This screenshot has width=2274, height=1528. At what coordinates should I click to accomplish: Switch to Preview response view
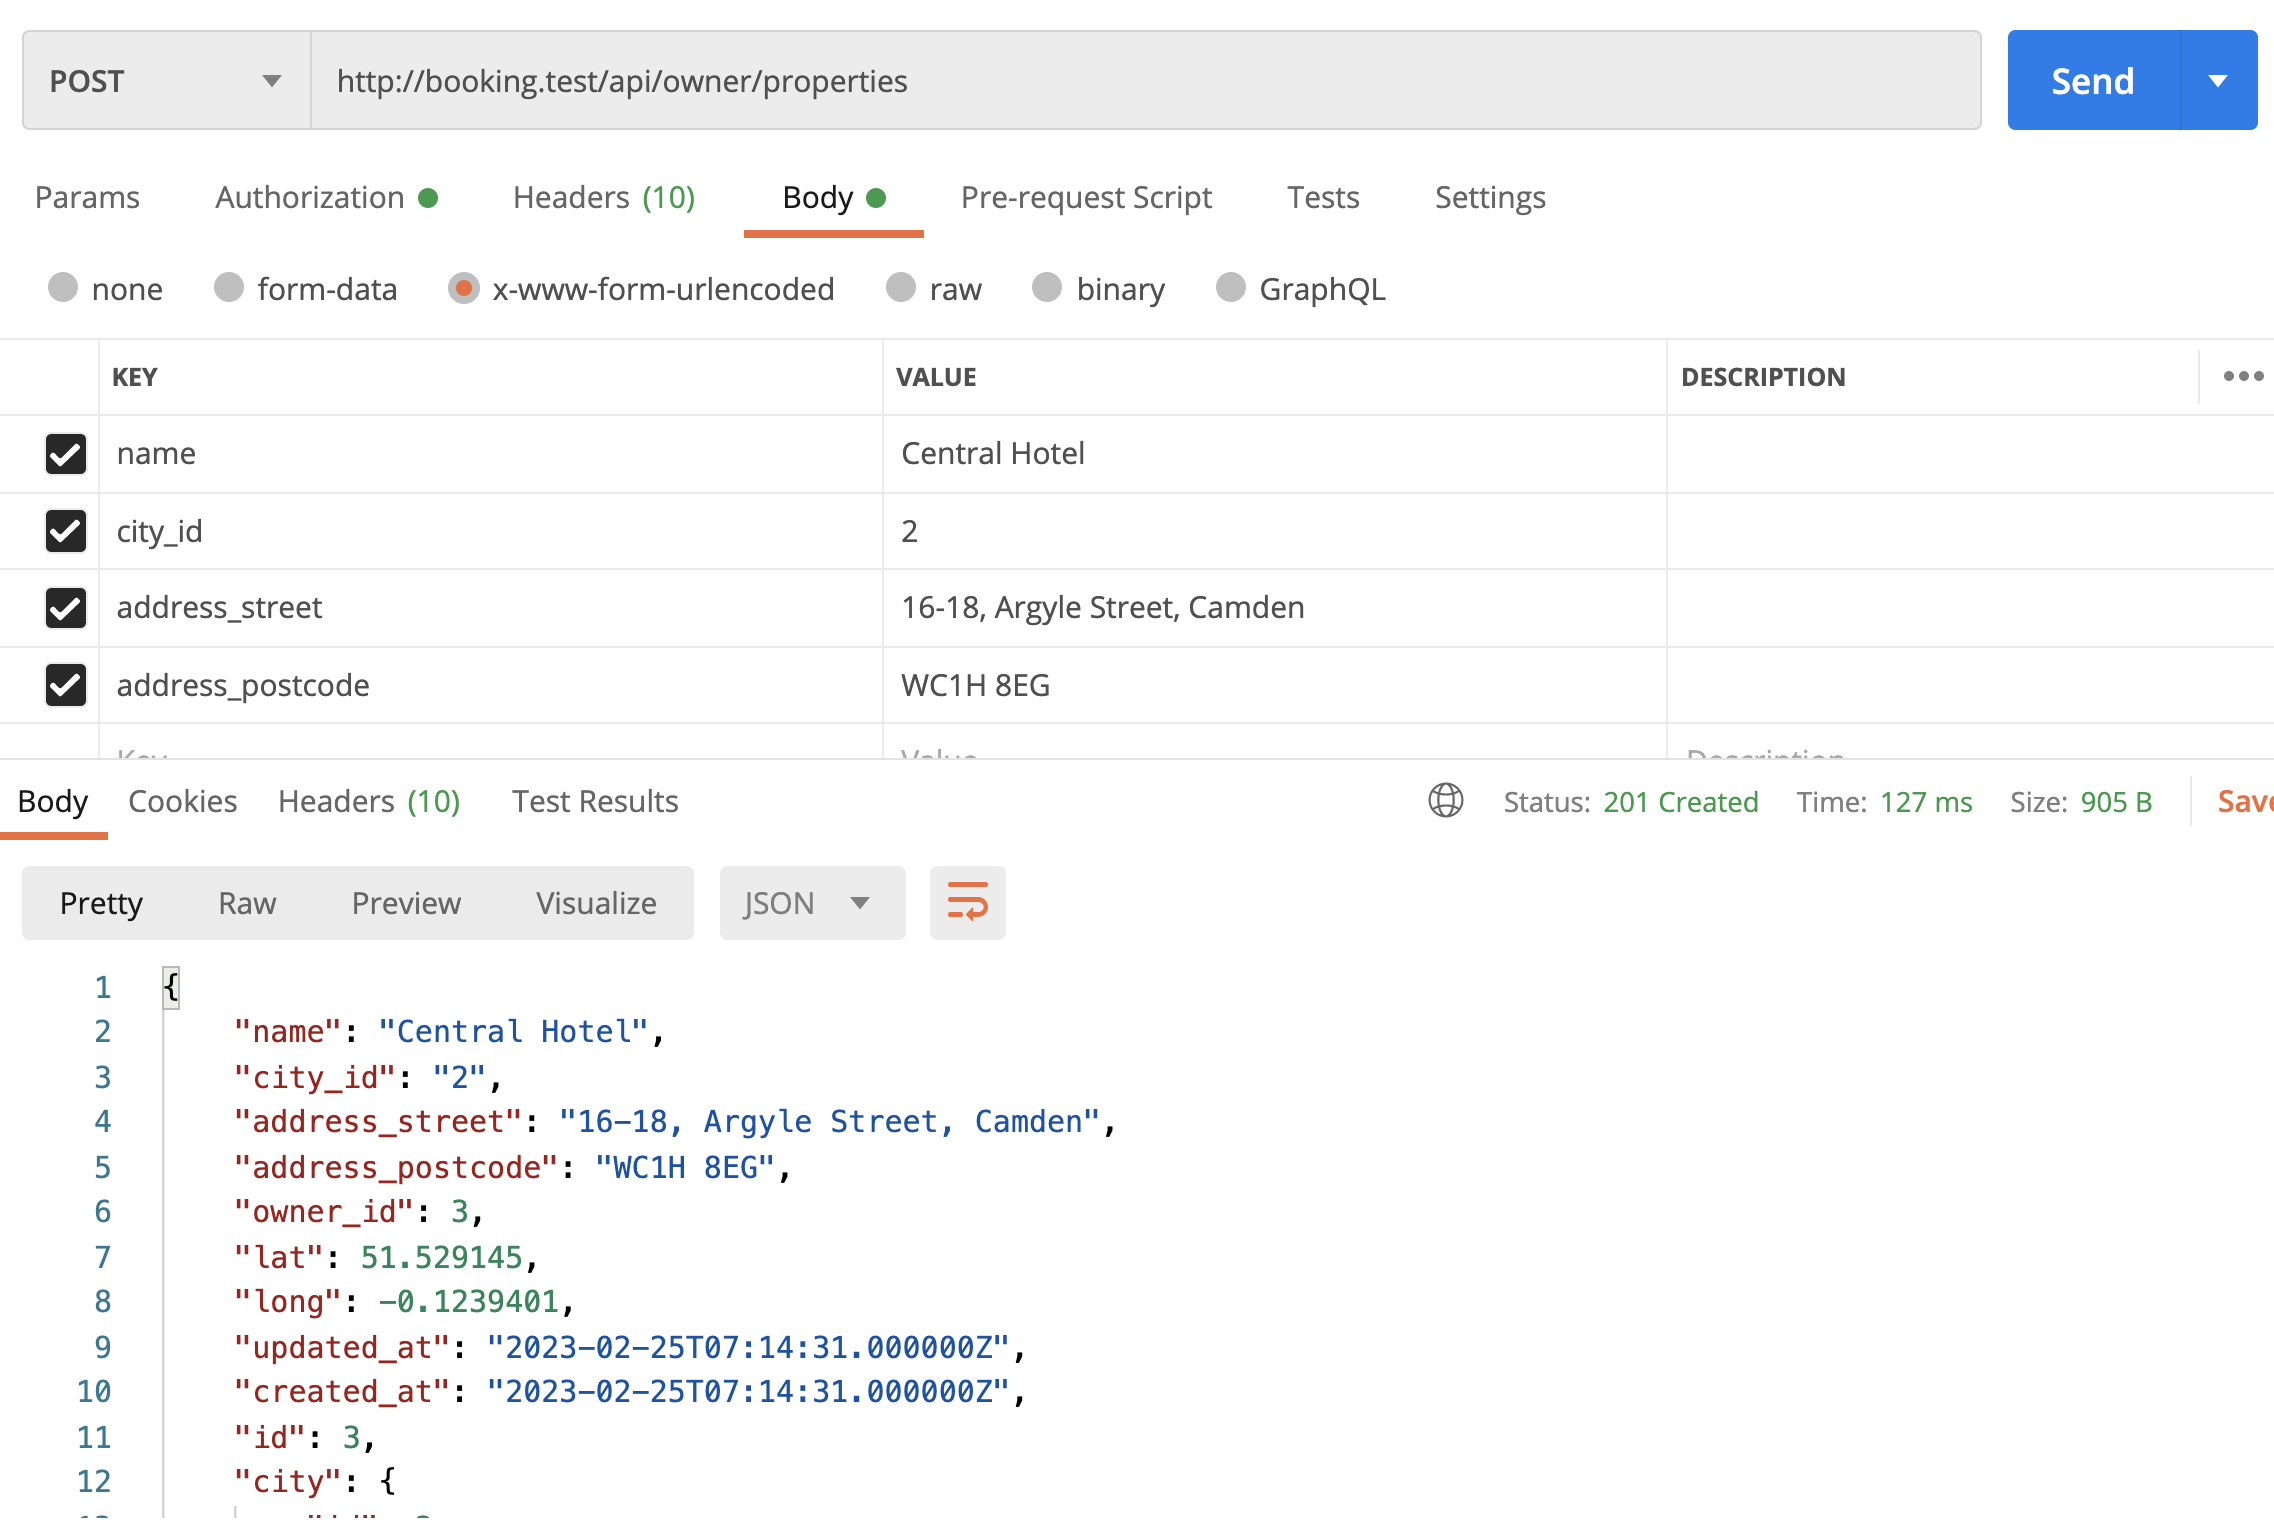[x=406, y=903]
